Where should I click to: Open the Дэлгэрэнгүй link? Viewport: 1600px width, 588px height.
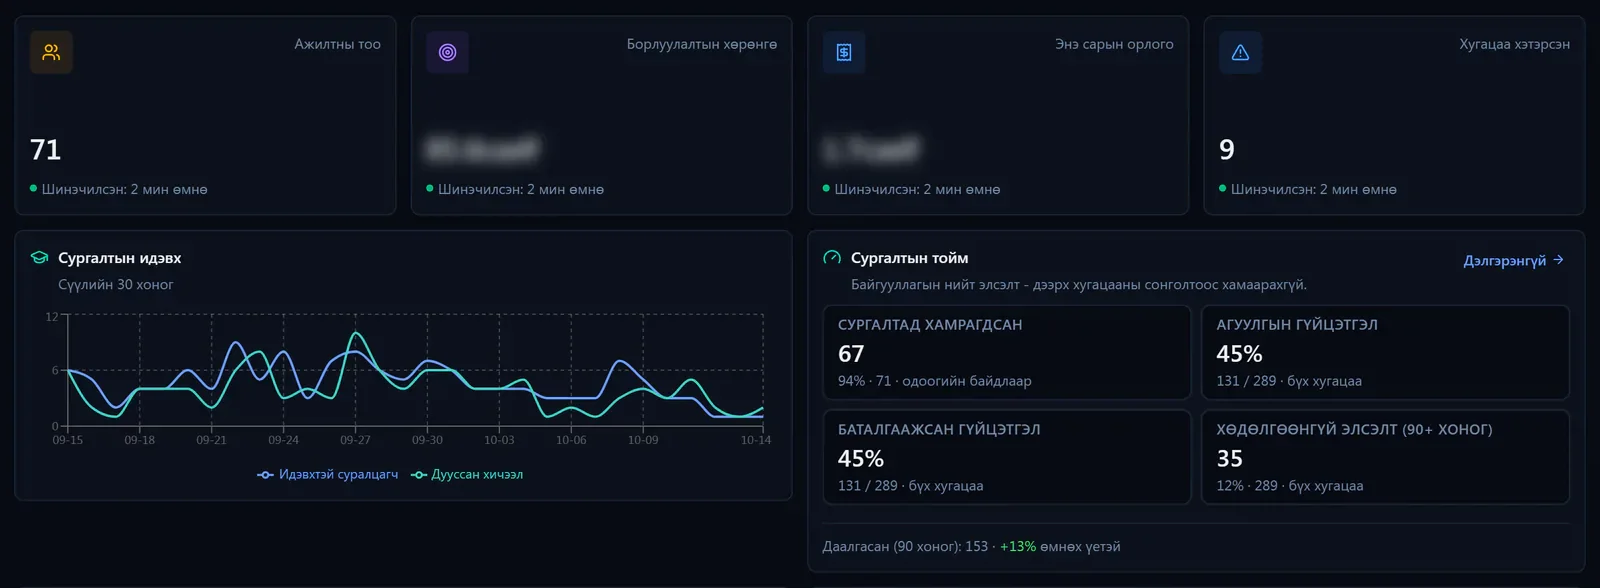click(1514, 260)
